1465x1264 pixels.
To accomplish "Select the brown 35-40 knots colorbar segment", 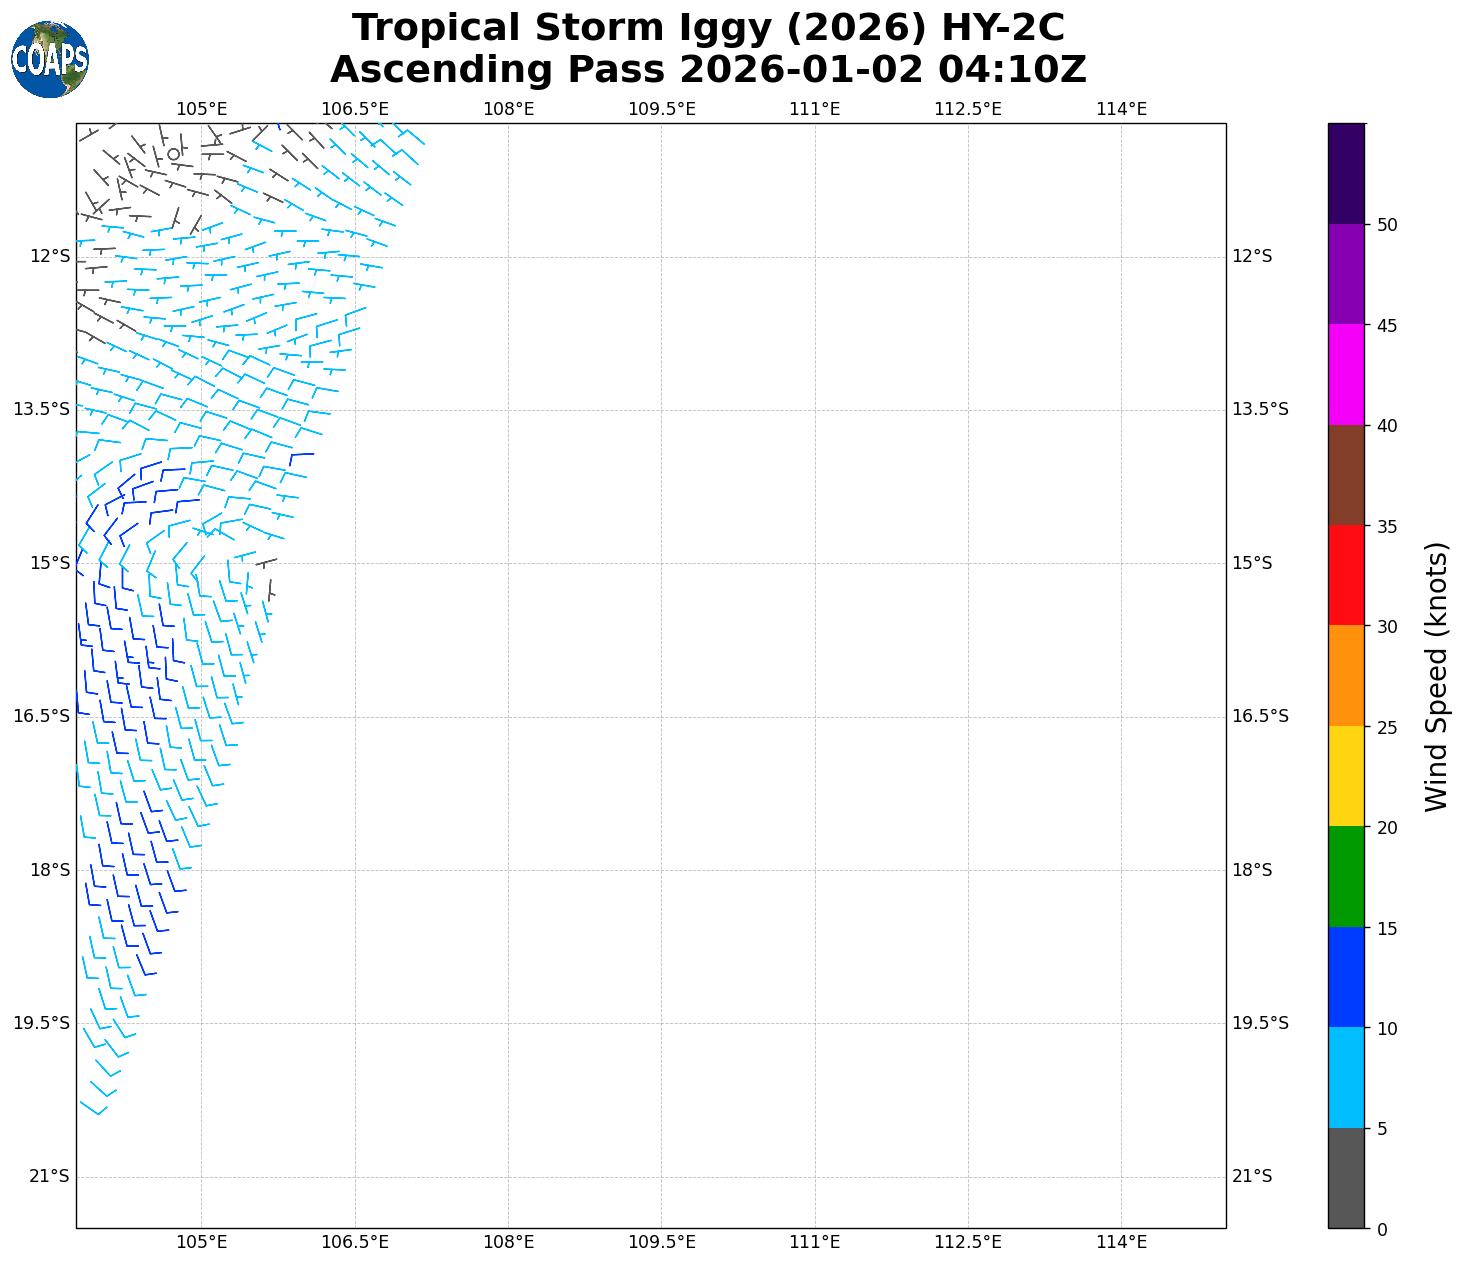I will pyautogui.click(x=1346, y=475).
